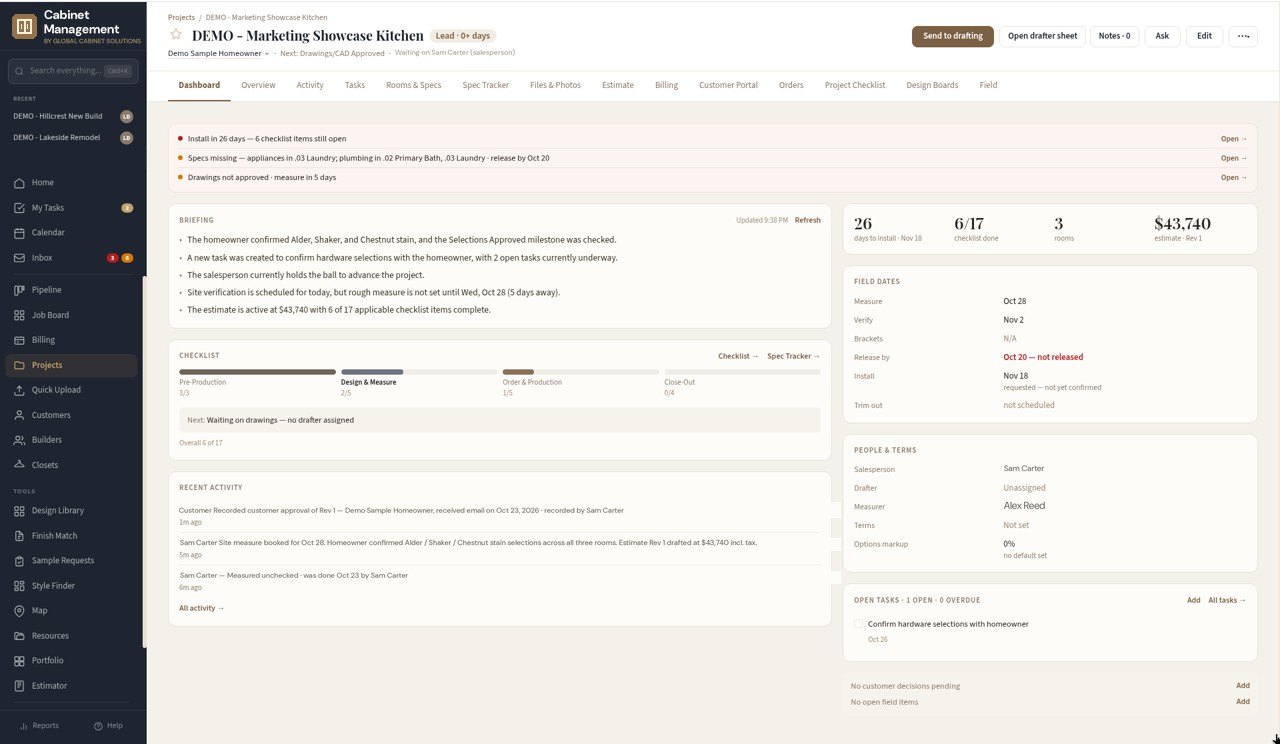
Task: Click the Style Finder icon
Action: click(x=20, y=586)
